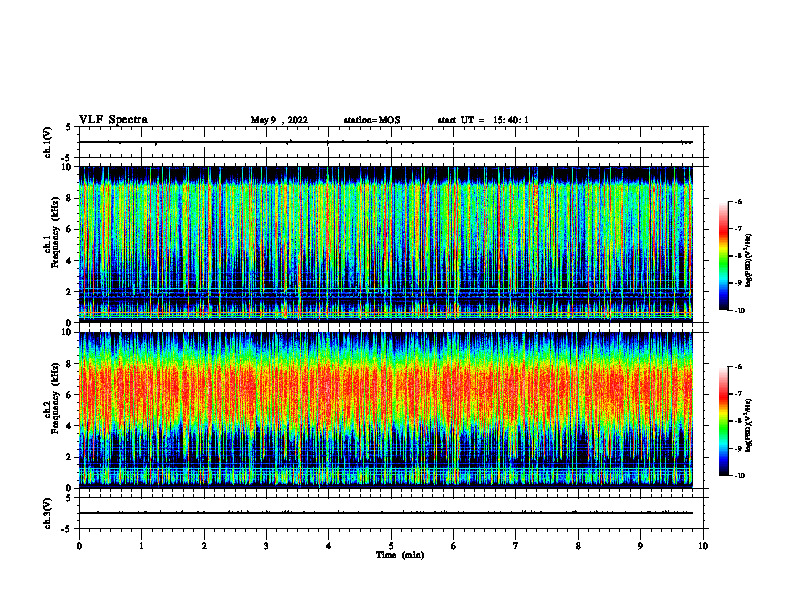The width and height of the screenshot is (792, 612).
Task: Click time axis tick label "9"
Action: coord(640,546)
